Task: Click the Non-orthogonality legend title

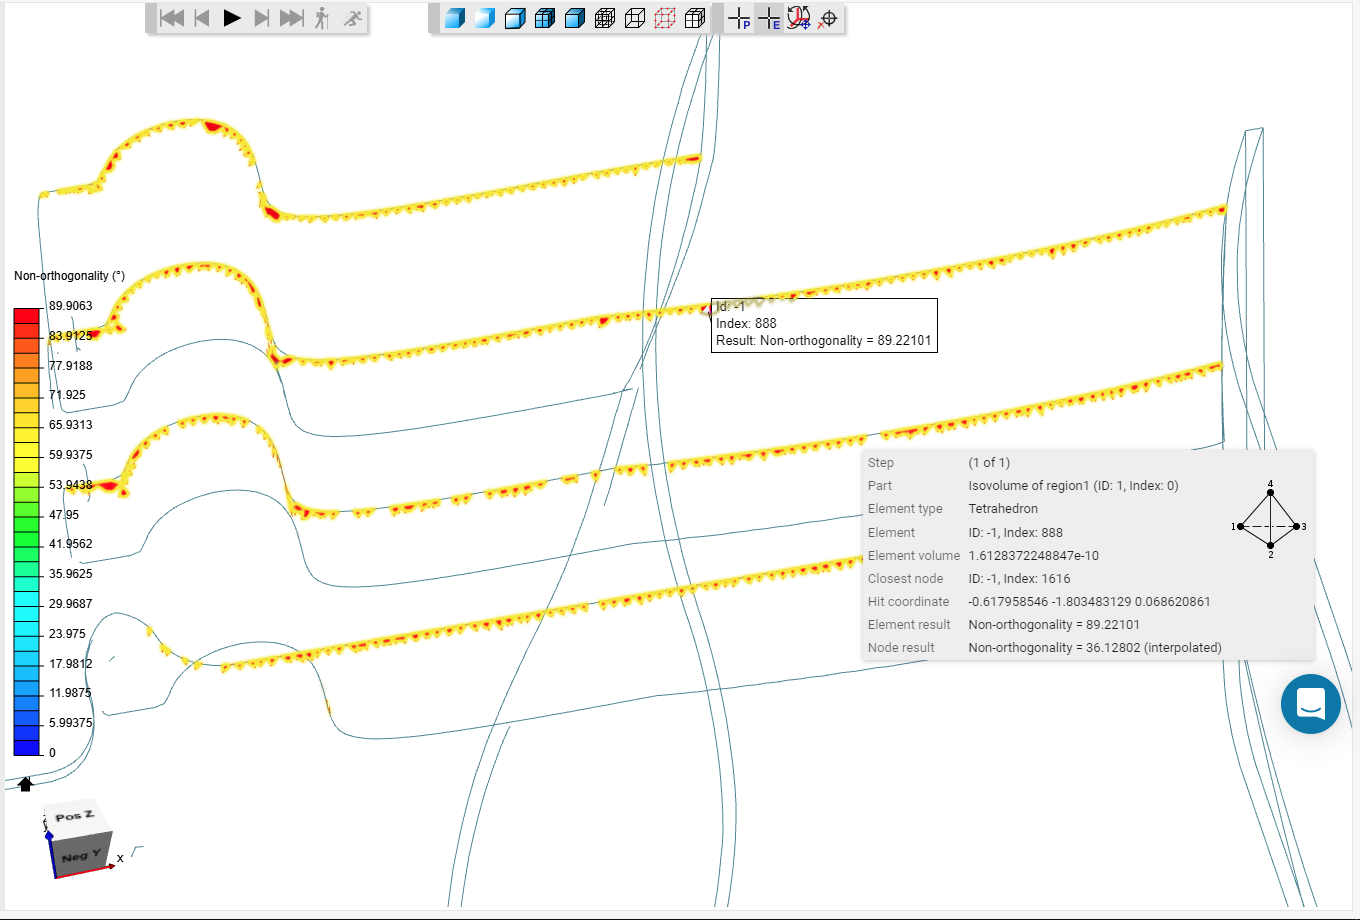Action: coord(69,275)
